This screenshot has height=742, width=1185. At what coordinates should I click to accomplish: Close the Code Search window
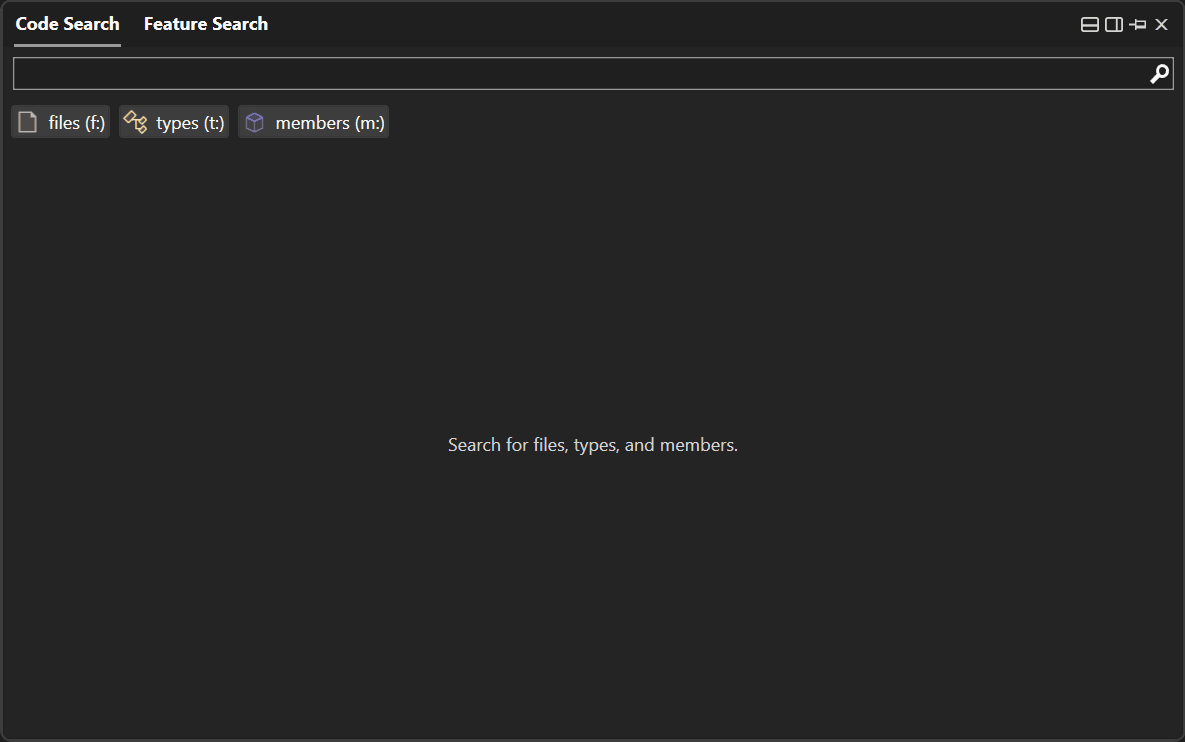[1161, 25]
